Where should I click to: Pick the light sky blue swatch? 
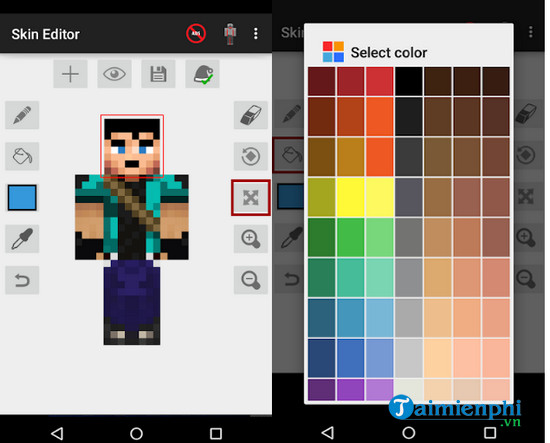point(380,318)
